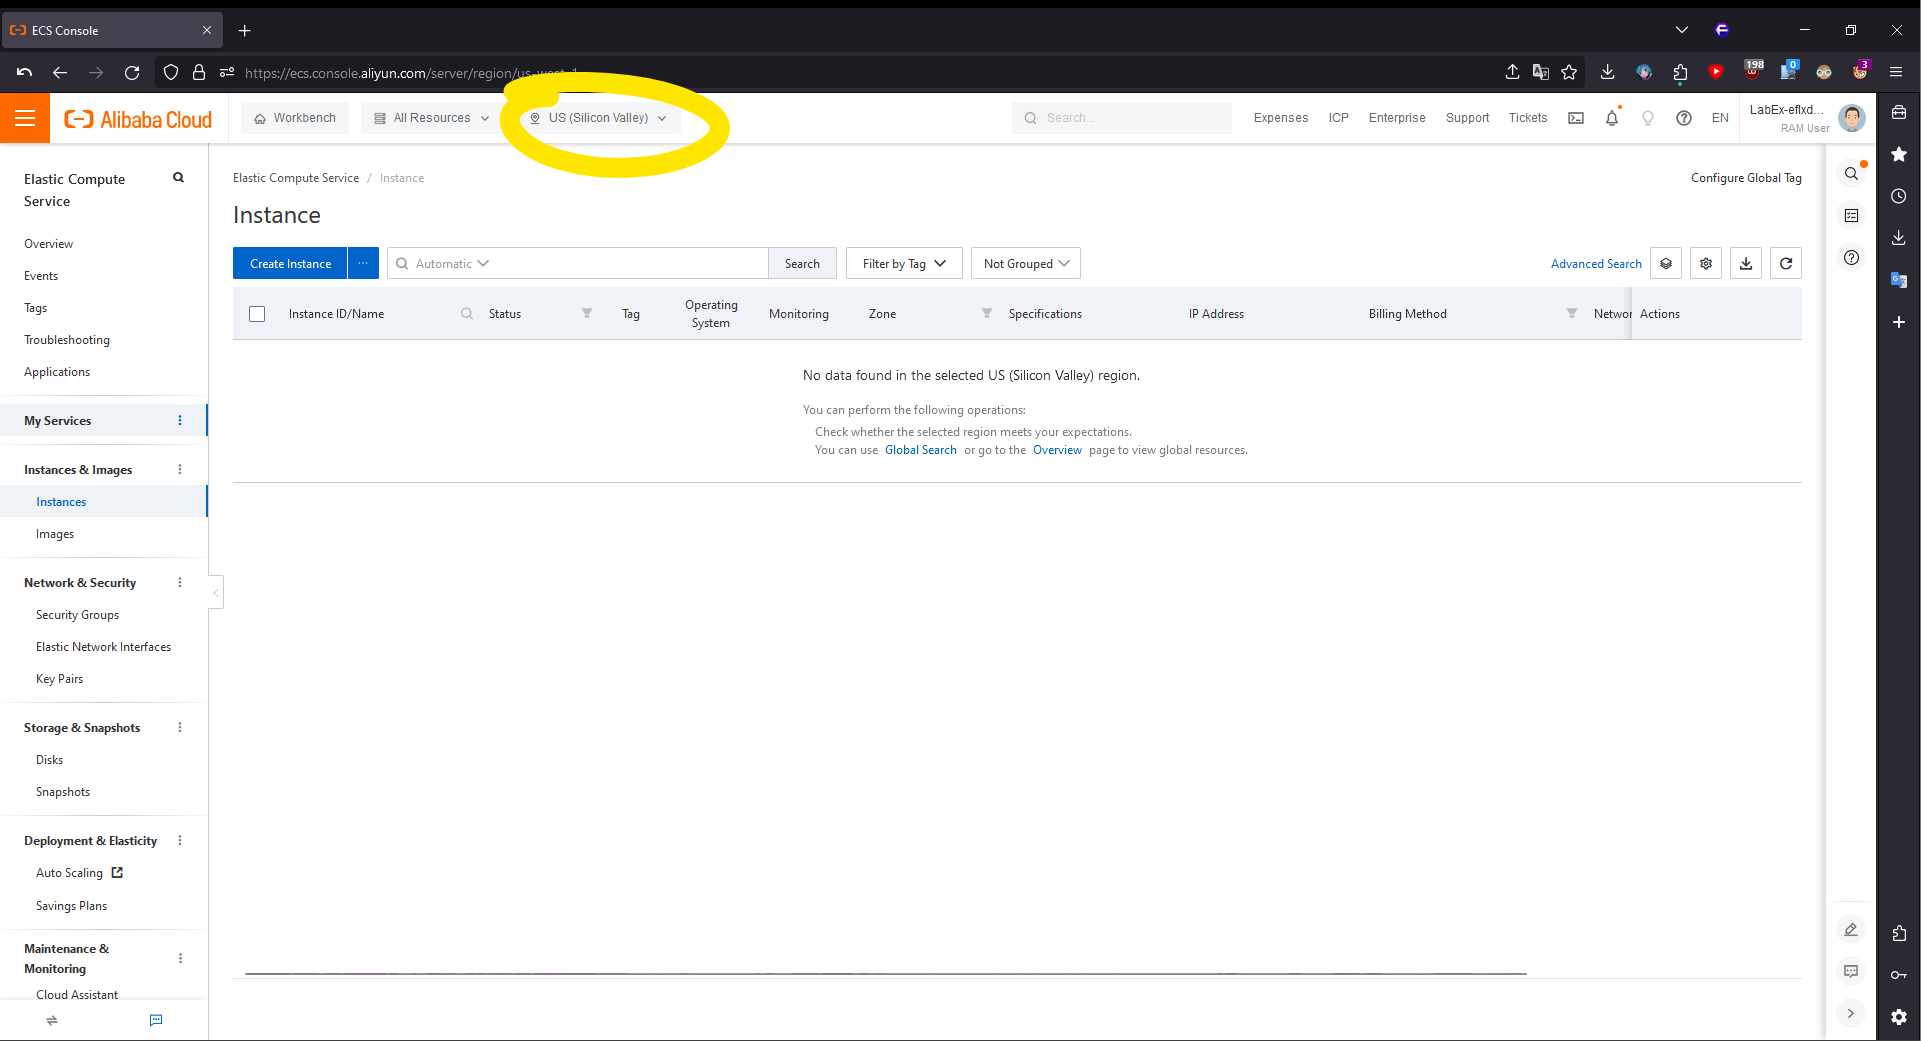Screen dimensions: 1921x1041
Task: Click sidebar bottom chat message icon
Action: pyautogui.click(x=156, y=1020)
